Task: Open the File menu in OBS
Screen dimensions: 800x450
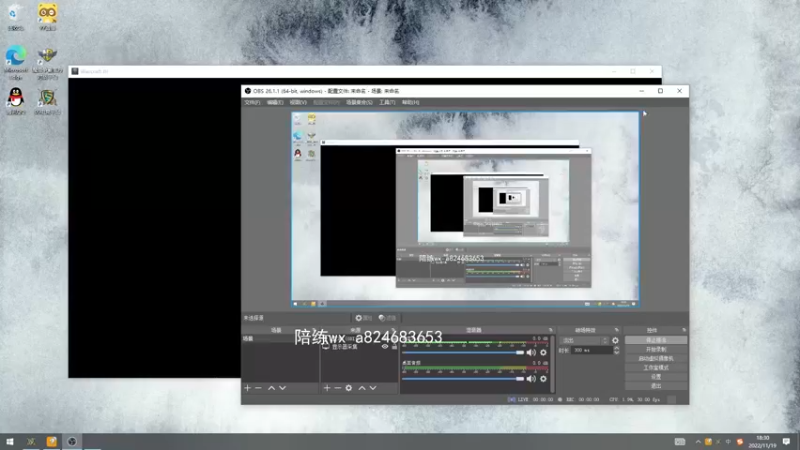Action: 252,103
